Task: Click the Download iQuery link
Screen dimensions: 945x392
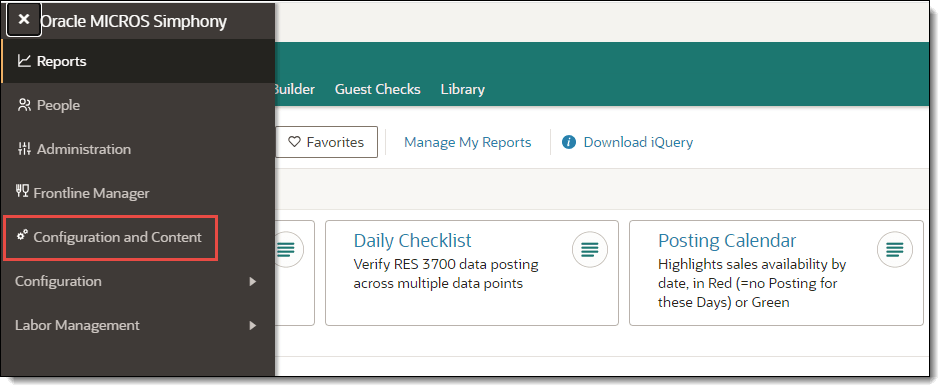Action: pyautogui.click(x=638, y=142)
